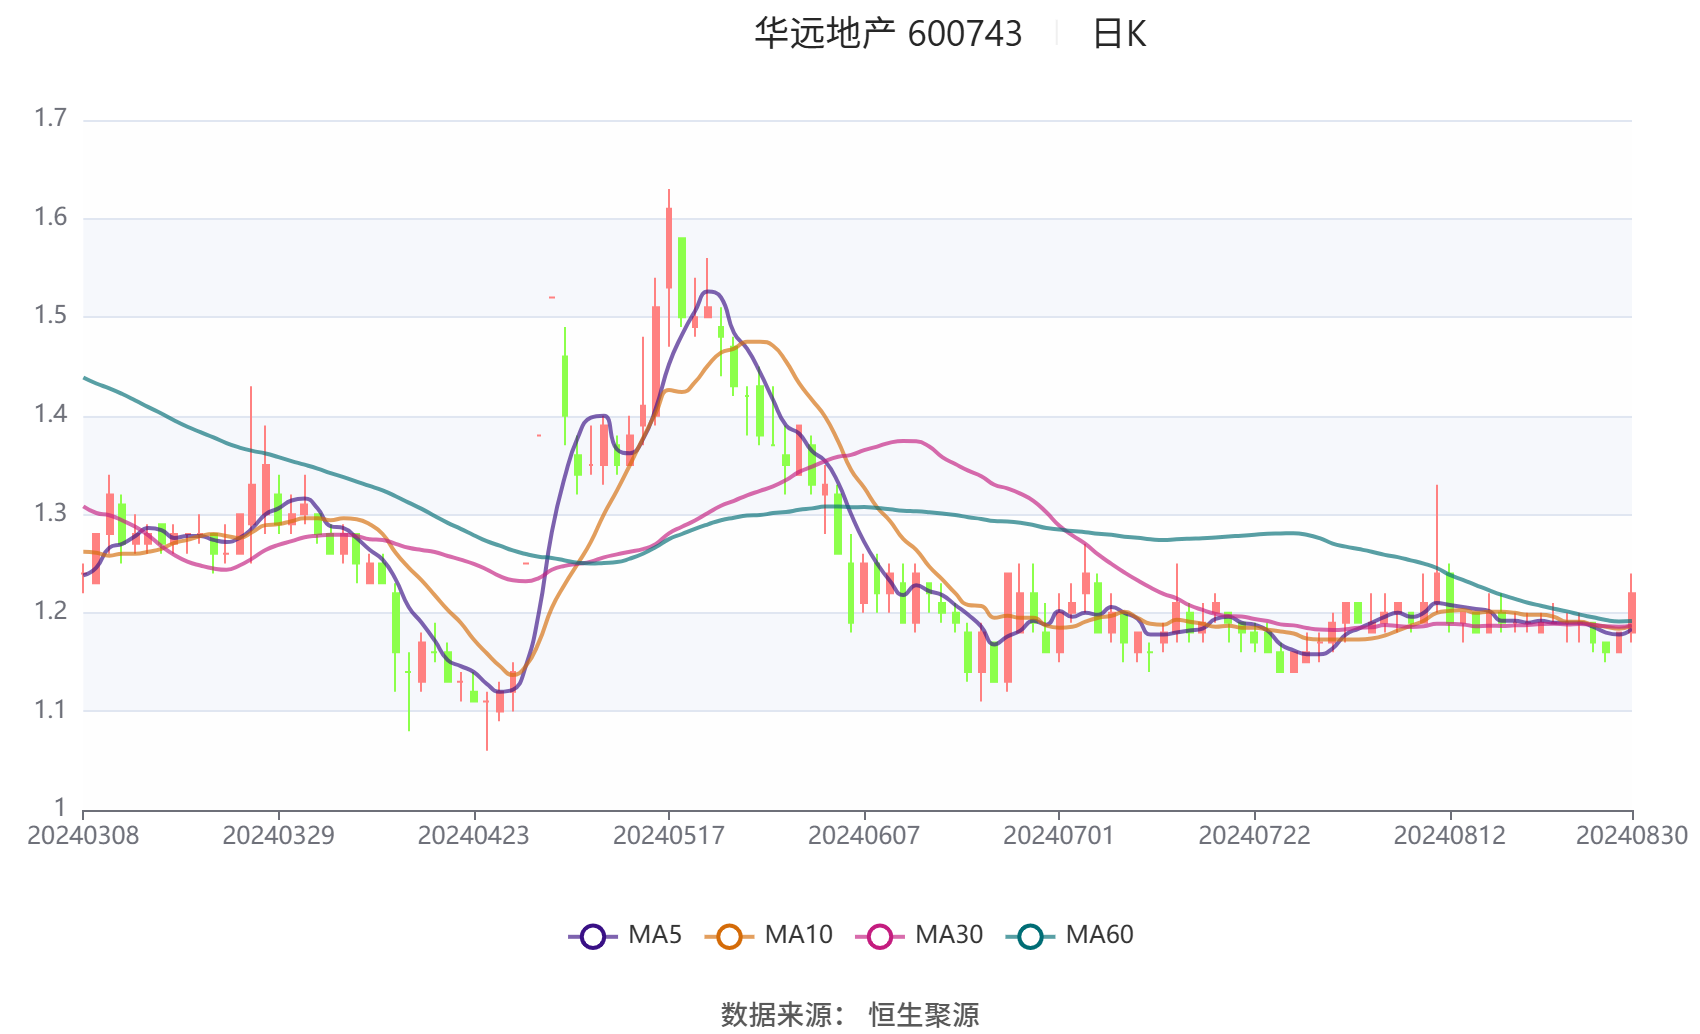Click the x-axis date 20240830
Viewport: 1700px width, 1034px height.
pos(1632,836)
